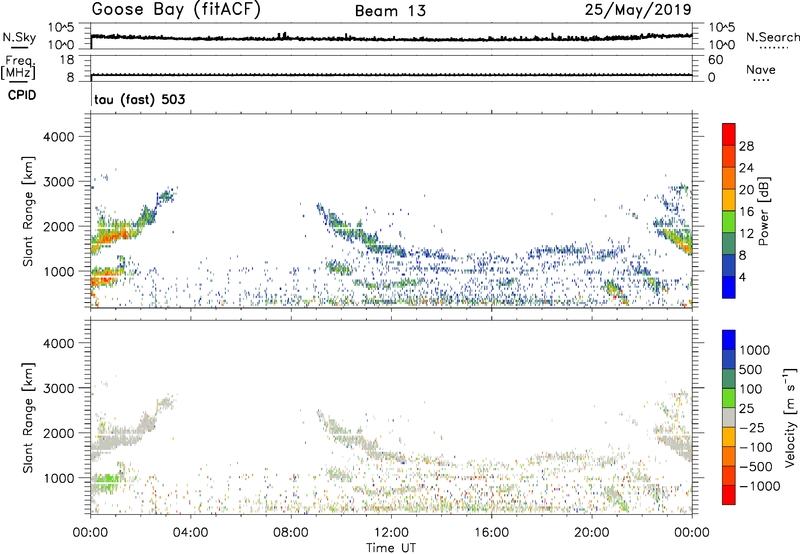This screenshot has height=554, width=800.
Task: Click the '16' tick on the power color bar
Action: coord(746,212)
